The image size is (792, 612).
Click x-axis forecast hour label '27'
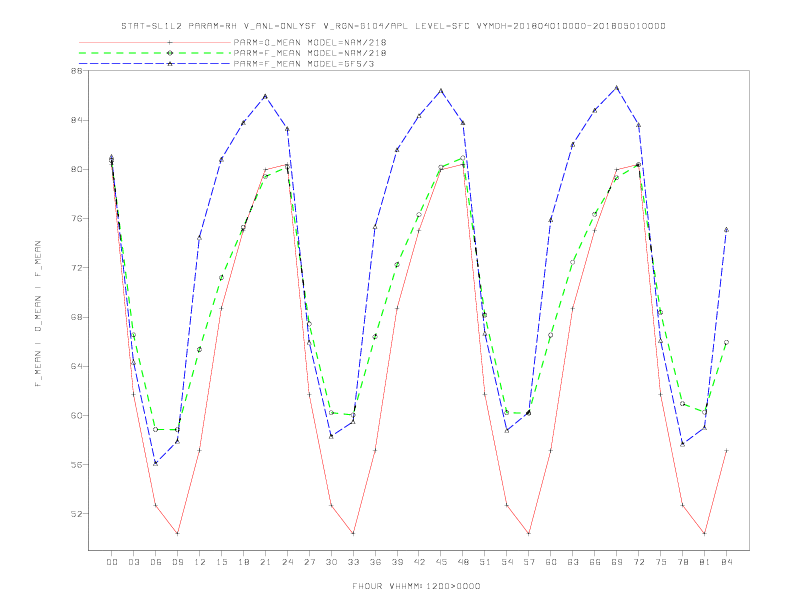pyautogui.click(x=310, y=562)
